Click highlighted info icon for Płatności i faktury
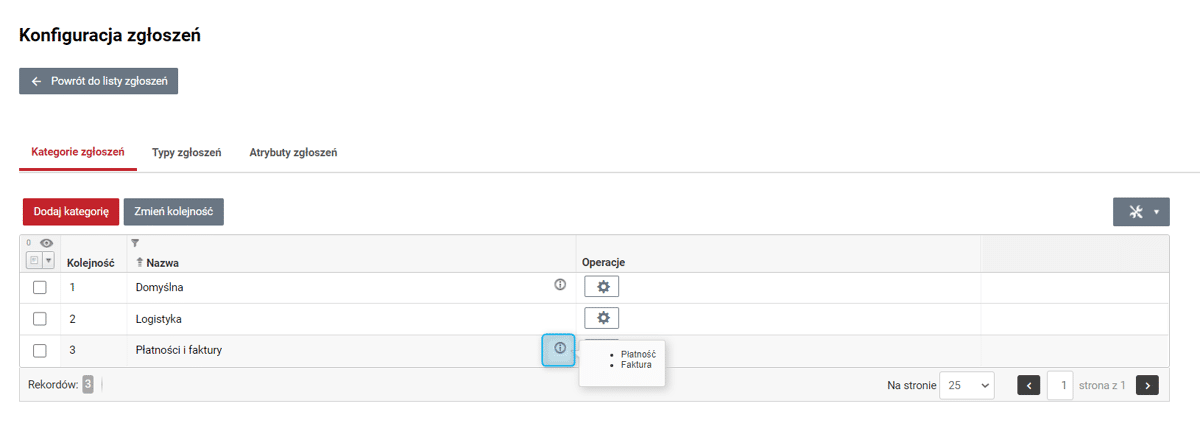This screenshot has height=440, width=1200. coord(560,349)
